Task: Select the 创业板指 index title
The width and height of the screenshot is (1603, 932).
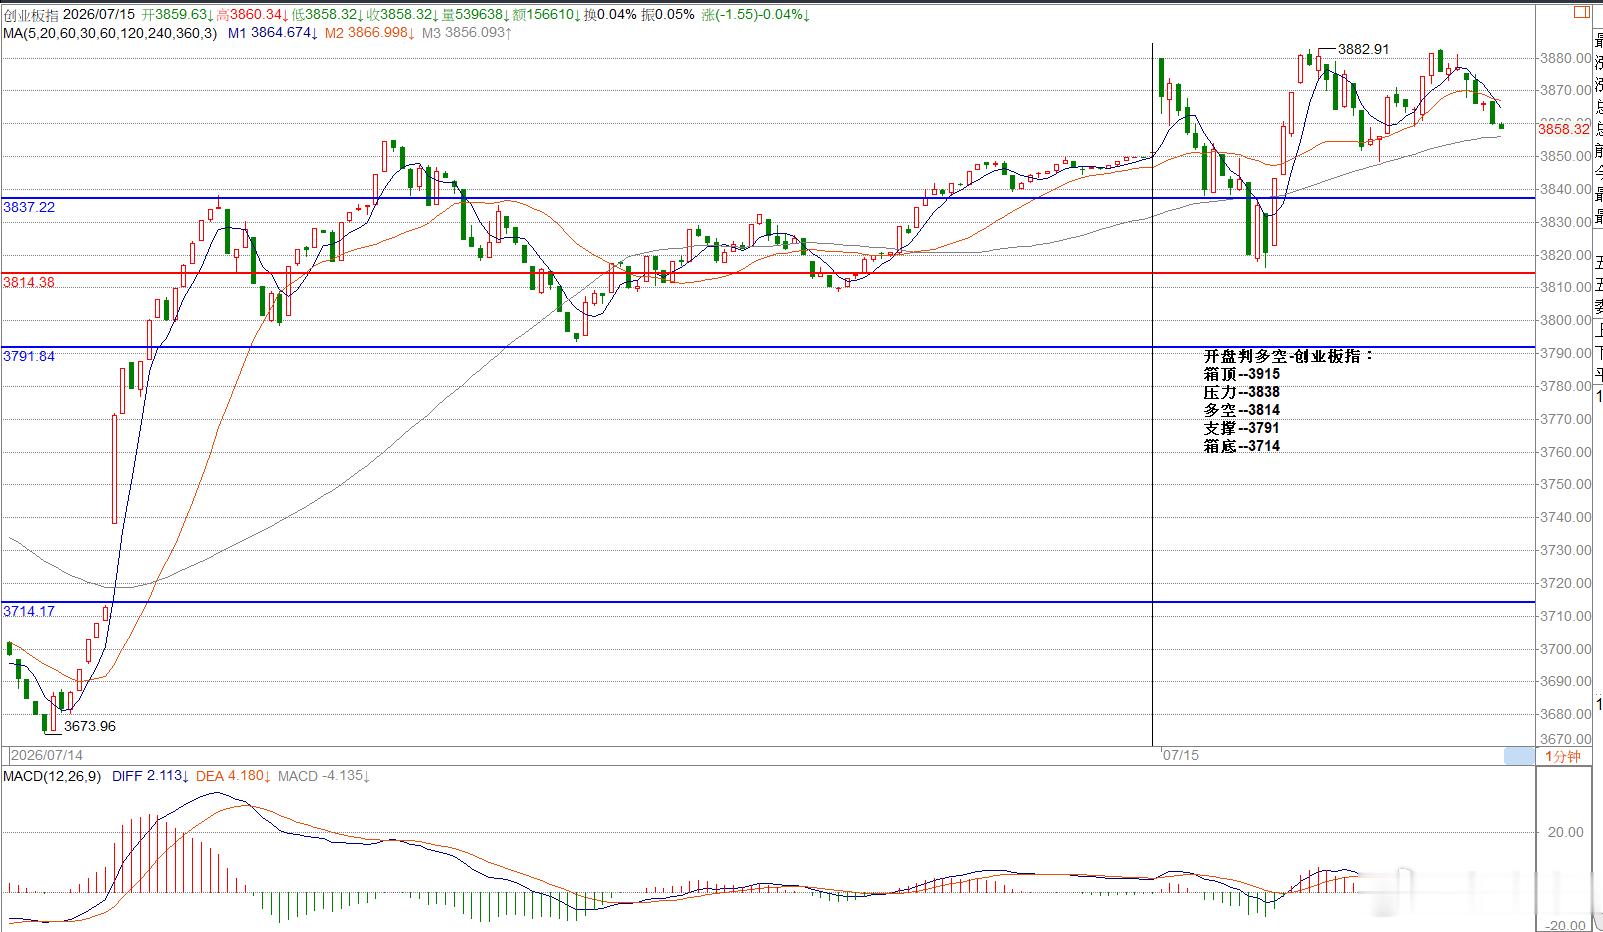Action: coord(30,15)
